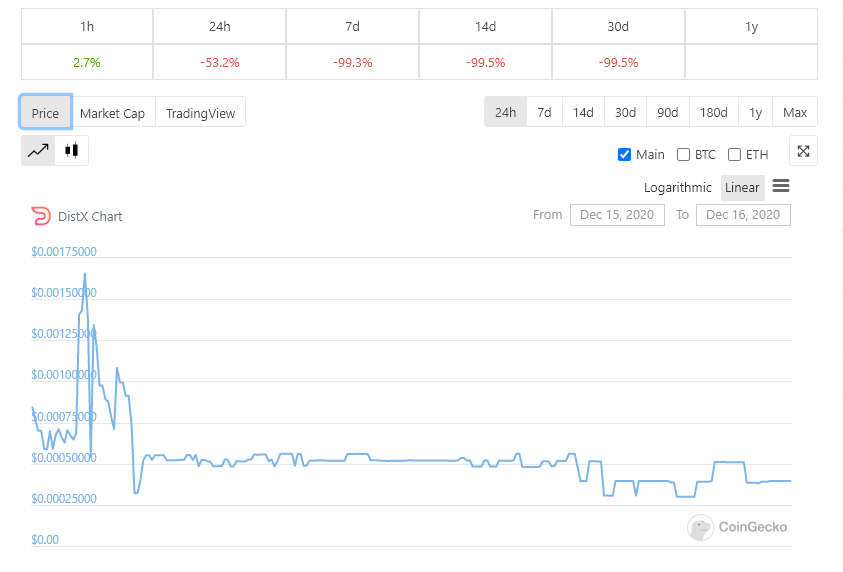Select 24h chart range
The width and height of the screenshot is (843, 572).
coord(505,112)
